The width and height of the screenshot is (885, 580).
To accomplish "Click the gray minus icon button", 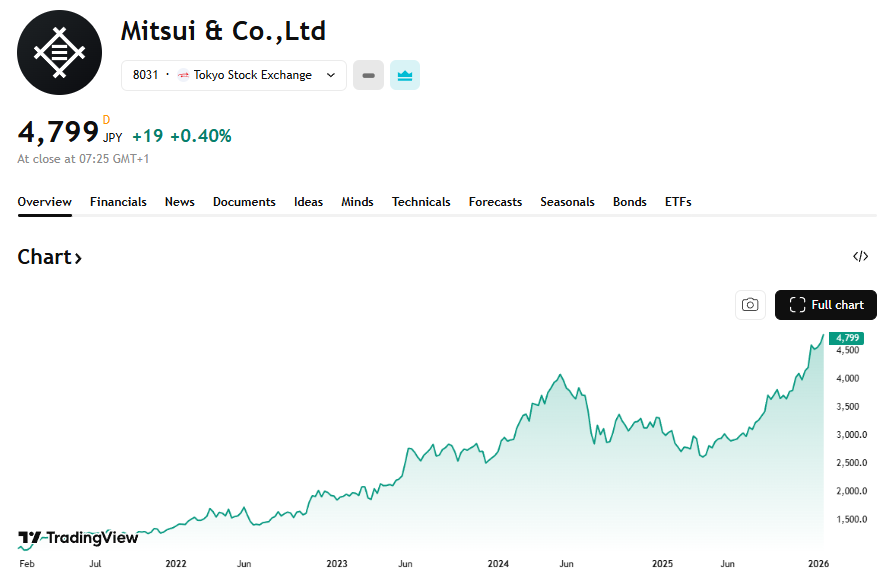I will pyautogui.click(x=368, y=75).
